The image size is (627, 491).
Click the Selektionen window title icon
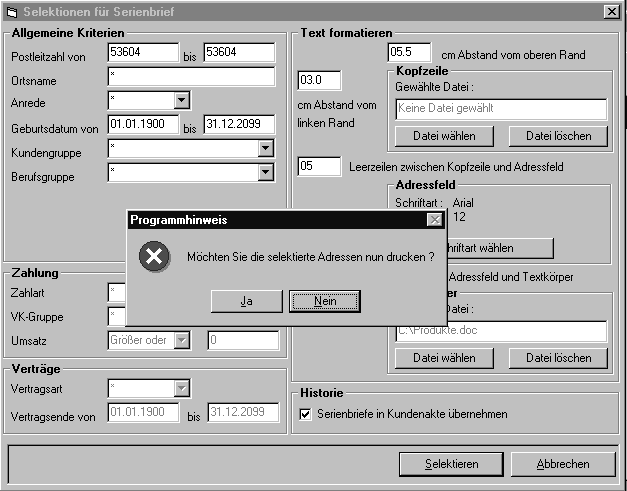click(13, 10)
